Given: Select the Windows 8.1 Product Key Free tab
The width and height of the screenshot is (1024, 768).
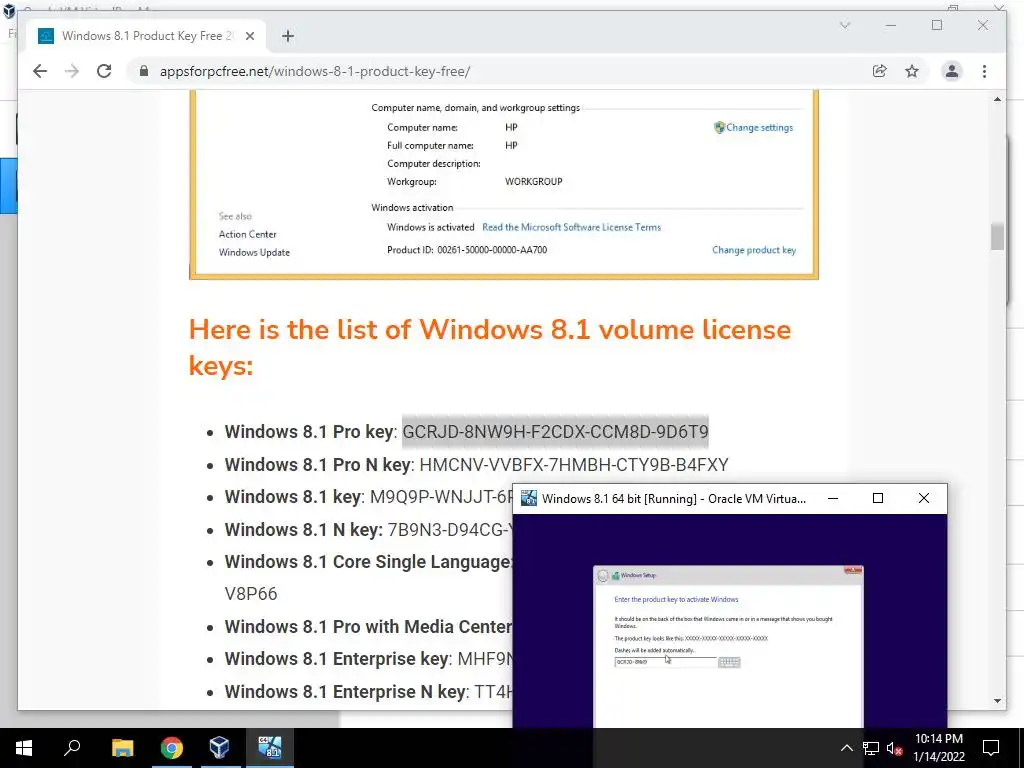Looking at the screenshot, I should pyautogui.click(x=146, y=36).
